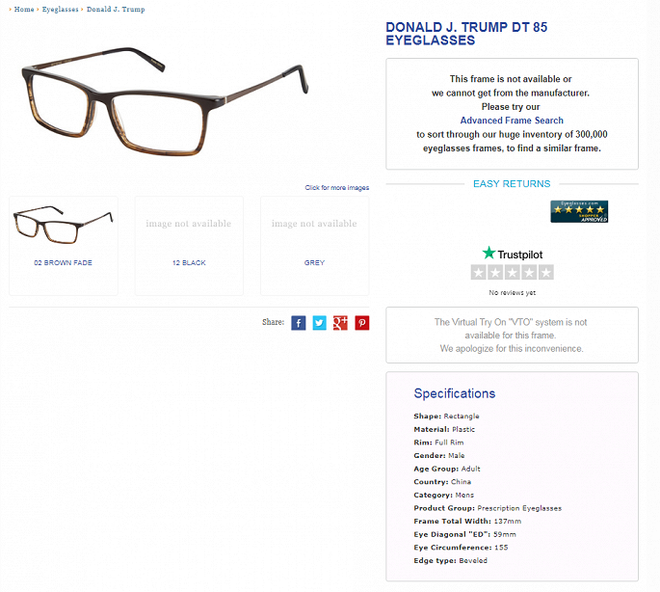Share via Twitter bird icon
Viewport: 660px width, 592px height.
319,323
